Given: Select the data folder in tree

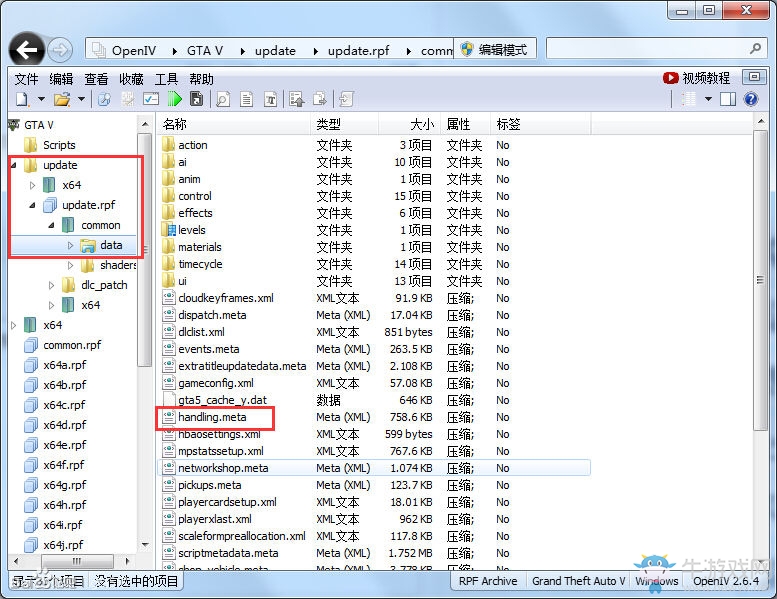Looking at the screenshot, I should coord(110,245).
